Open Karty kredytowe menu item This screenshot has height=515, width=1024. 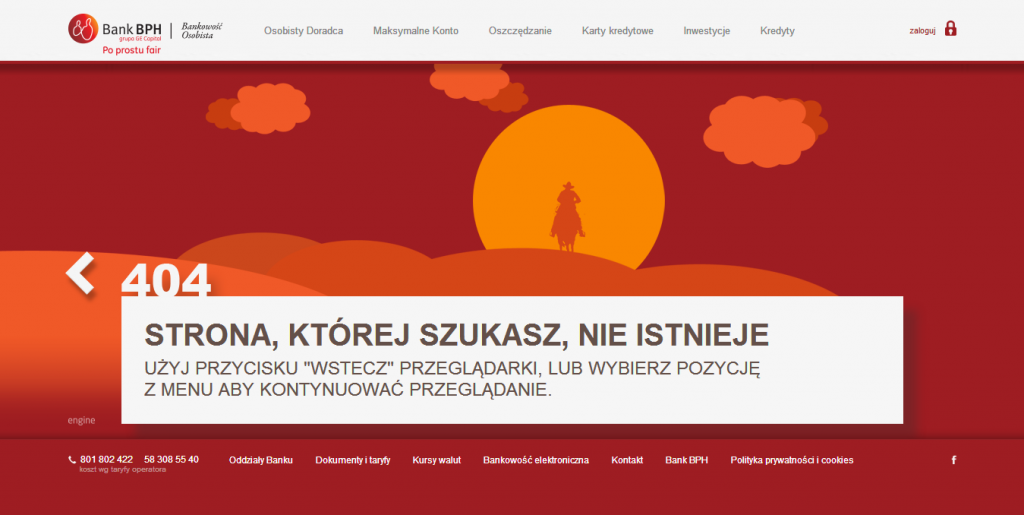[x=617, y=31]
